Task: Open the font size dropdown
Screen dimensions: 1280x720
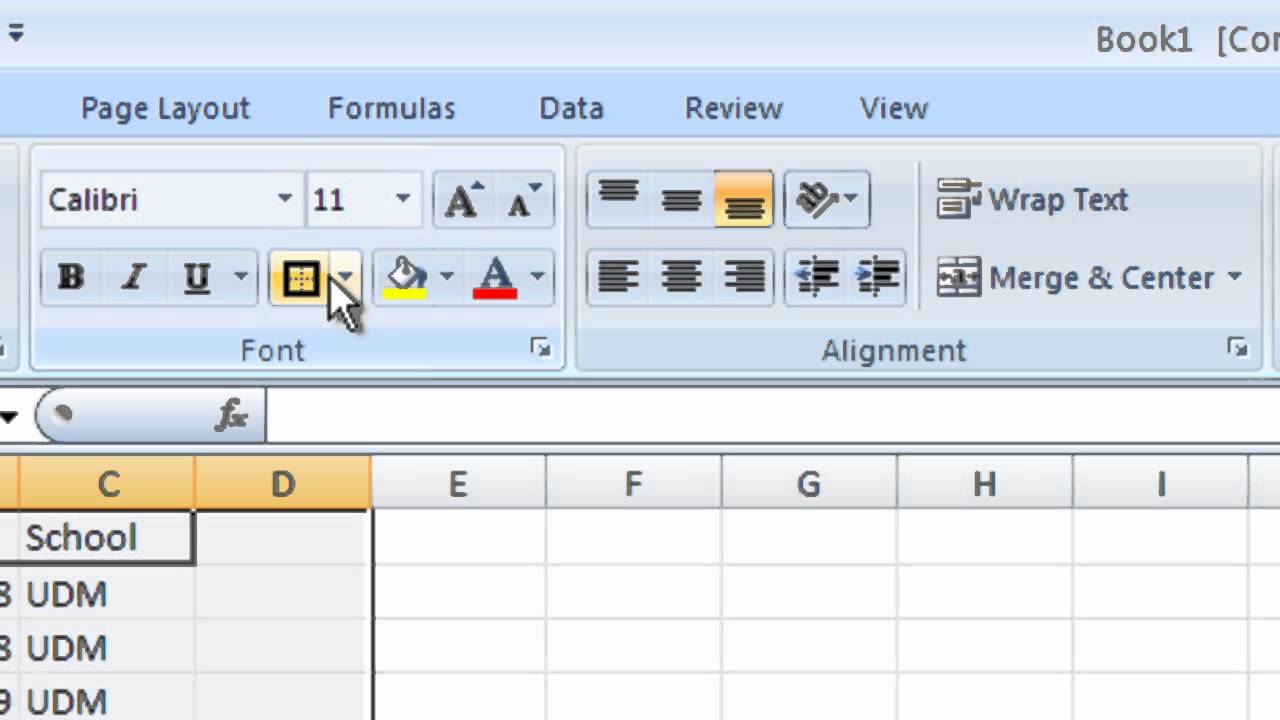Action: [402, 199]
